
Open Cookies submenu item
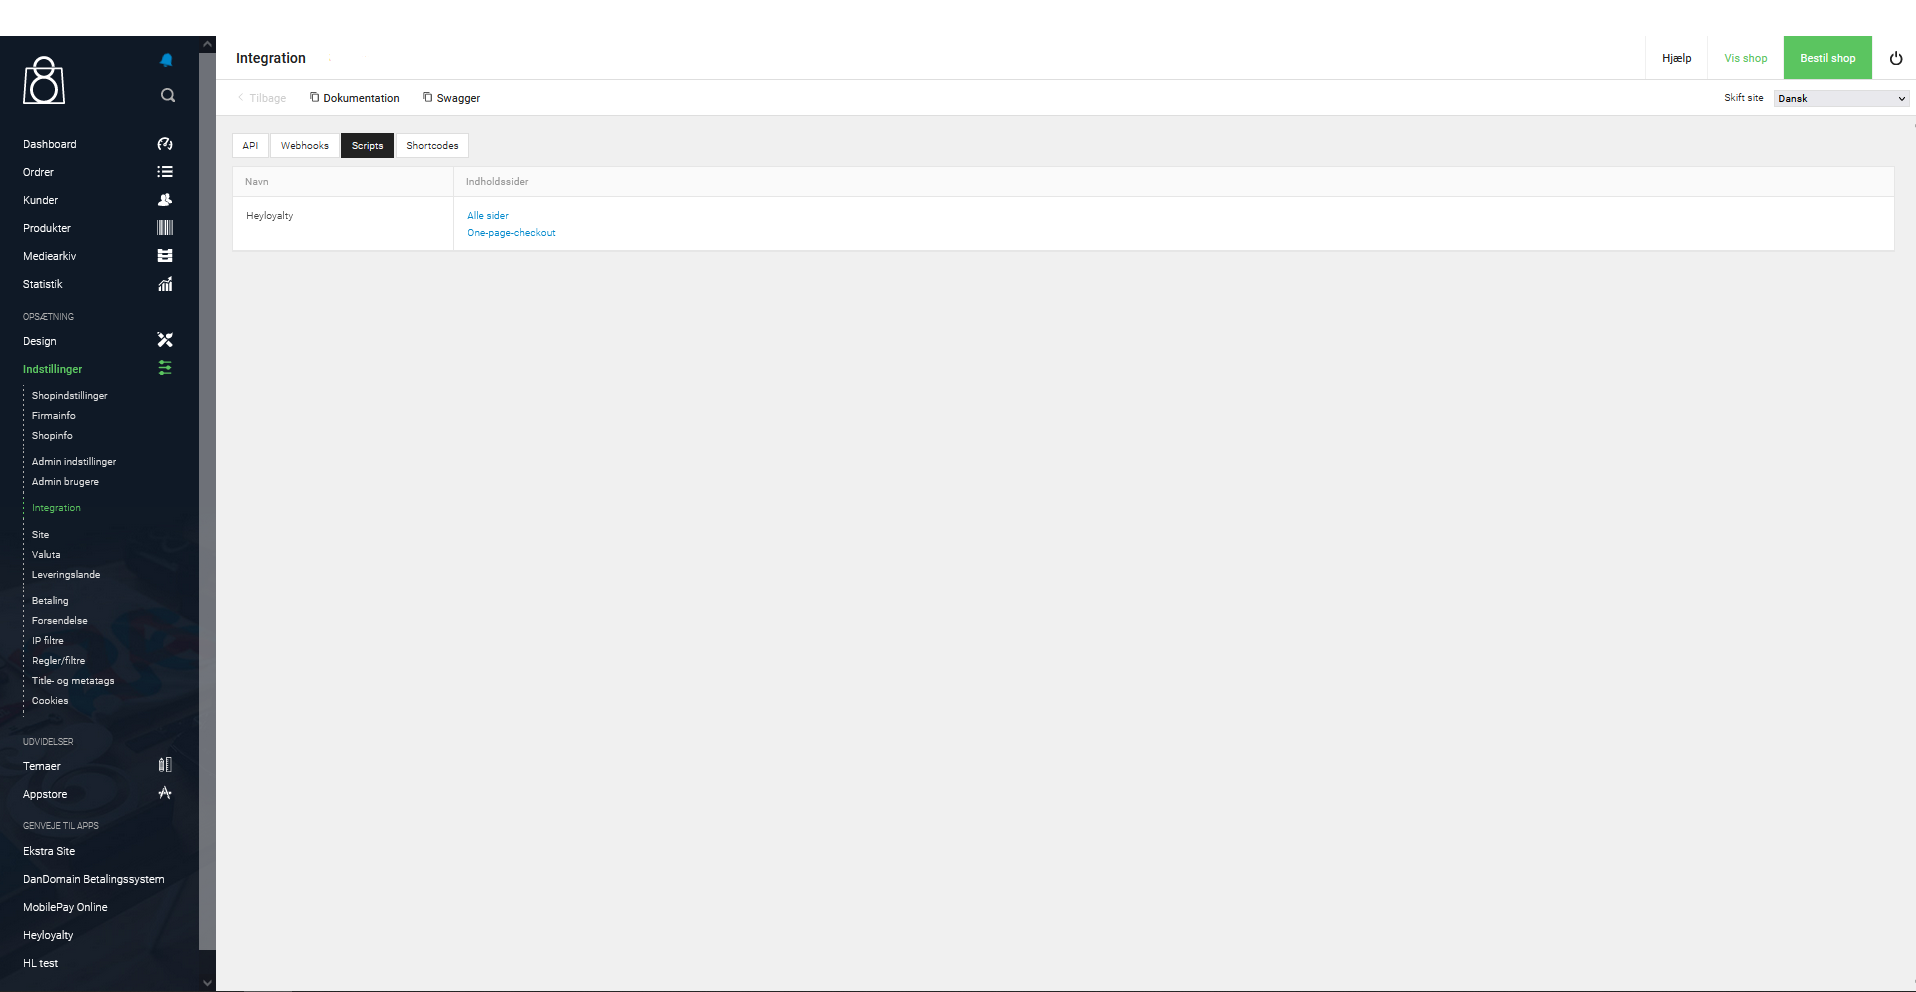pyautogui.click(x=50, y=700)
